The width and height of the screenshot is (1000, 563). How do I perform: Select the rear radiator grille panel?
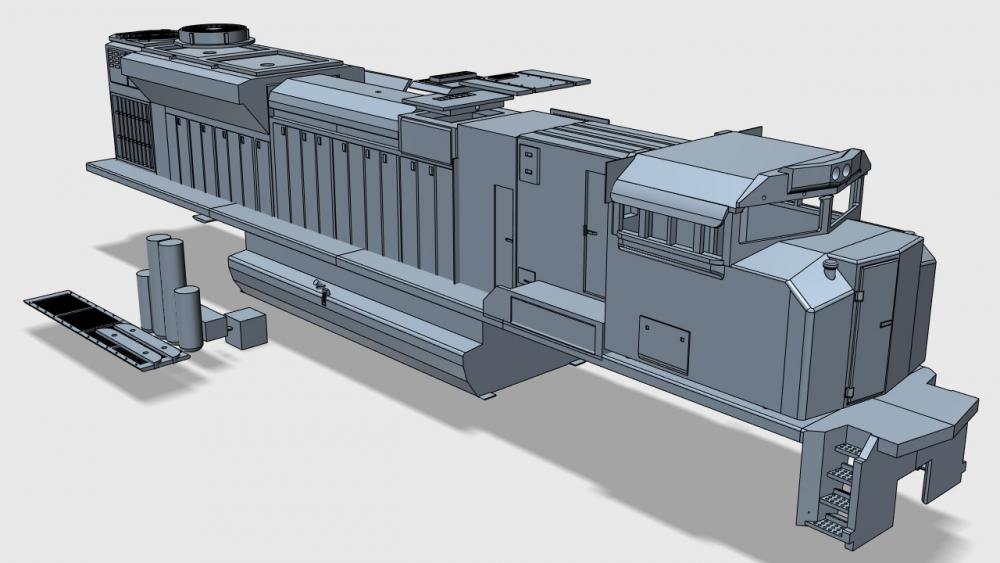(133, 131)
